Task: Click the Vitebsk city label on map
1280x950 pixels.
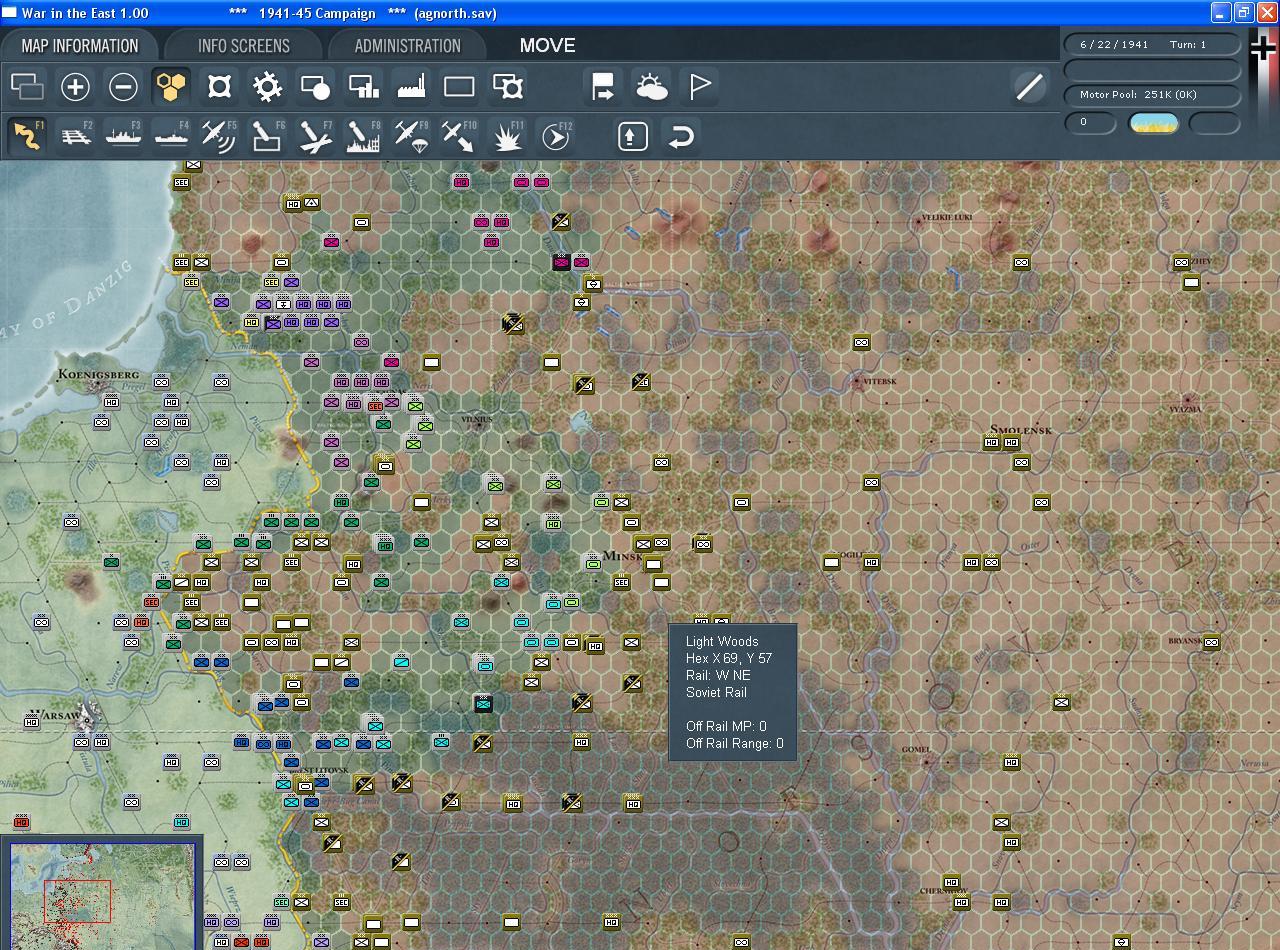Action: 880,381
